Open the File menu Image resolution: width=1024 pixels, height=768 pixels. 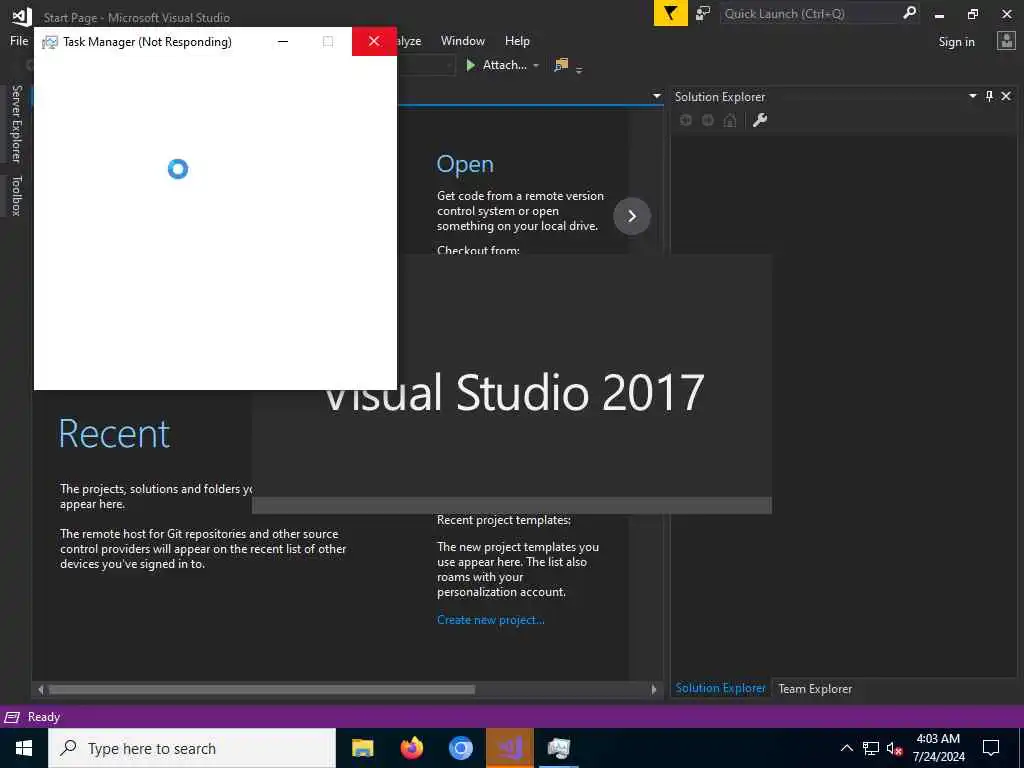point(19,40)
